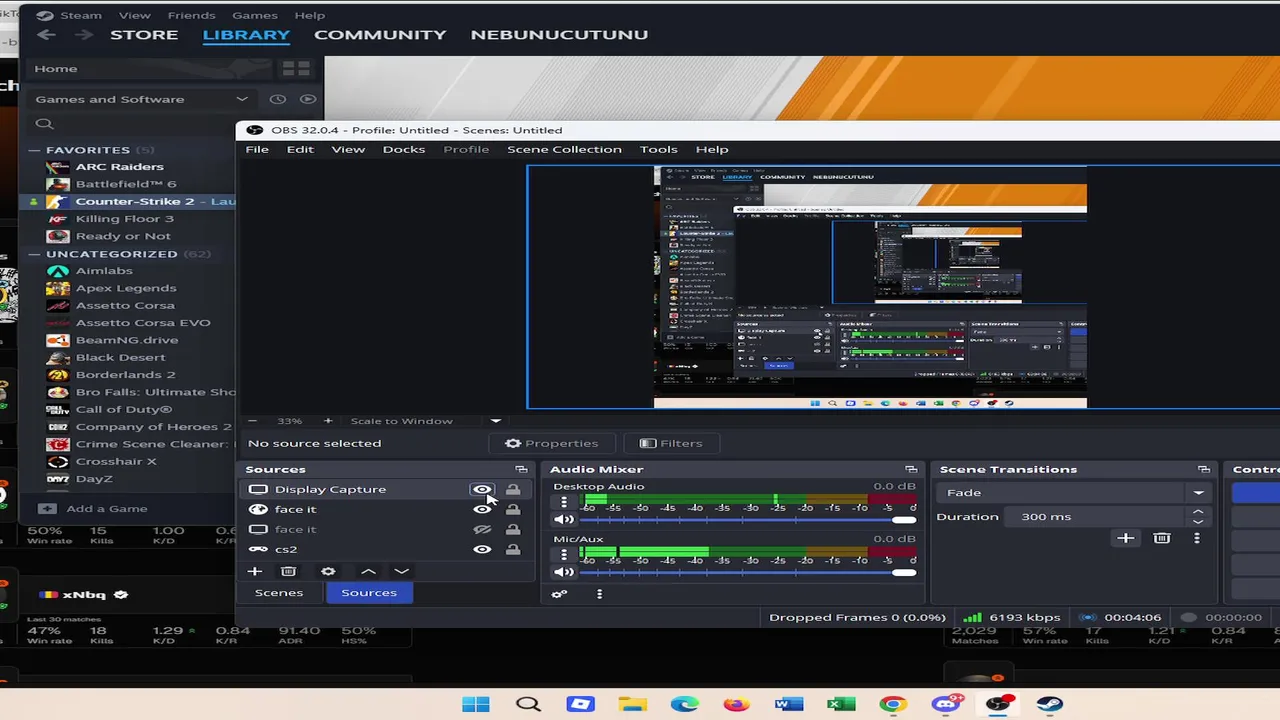
Task: Open Google Chrome from the taskbar
Action: (x=893, y=704)
